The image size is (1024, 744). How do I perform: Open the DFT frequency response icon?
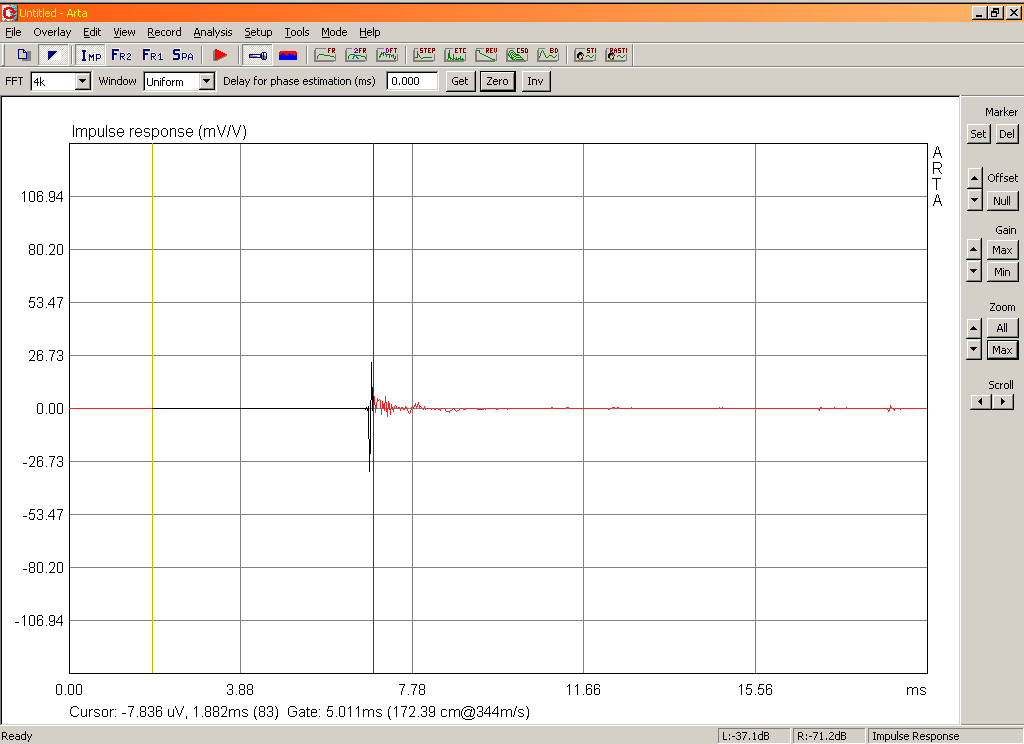pyautogui.click(x=387, y=56)
